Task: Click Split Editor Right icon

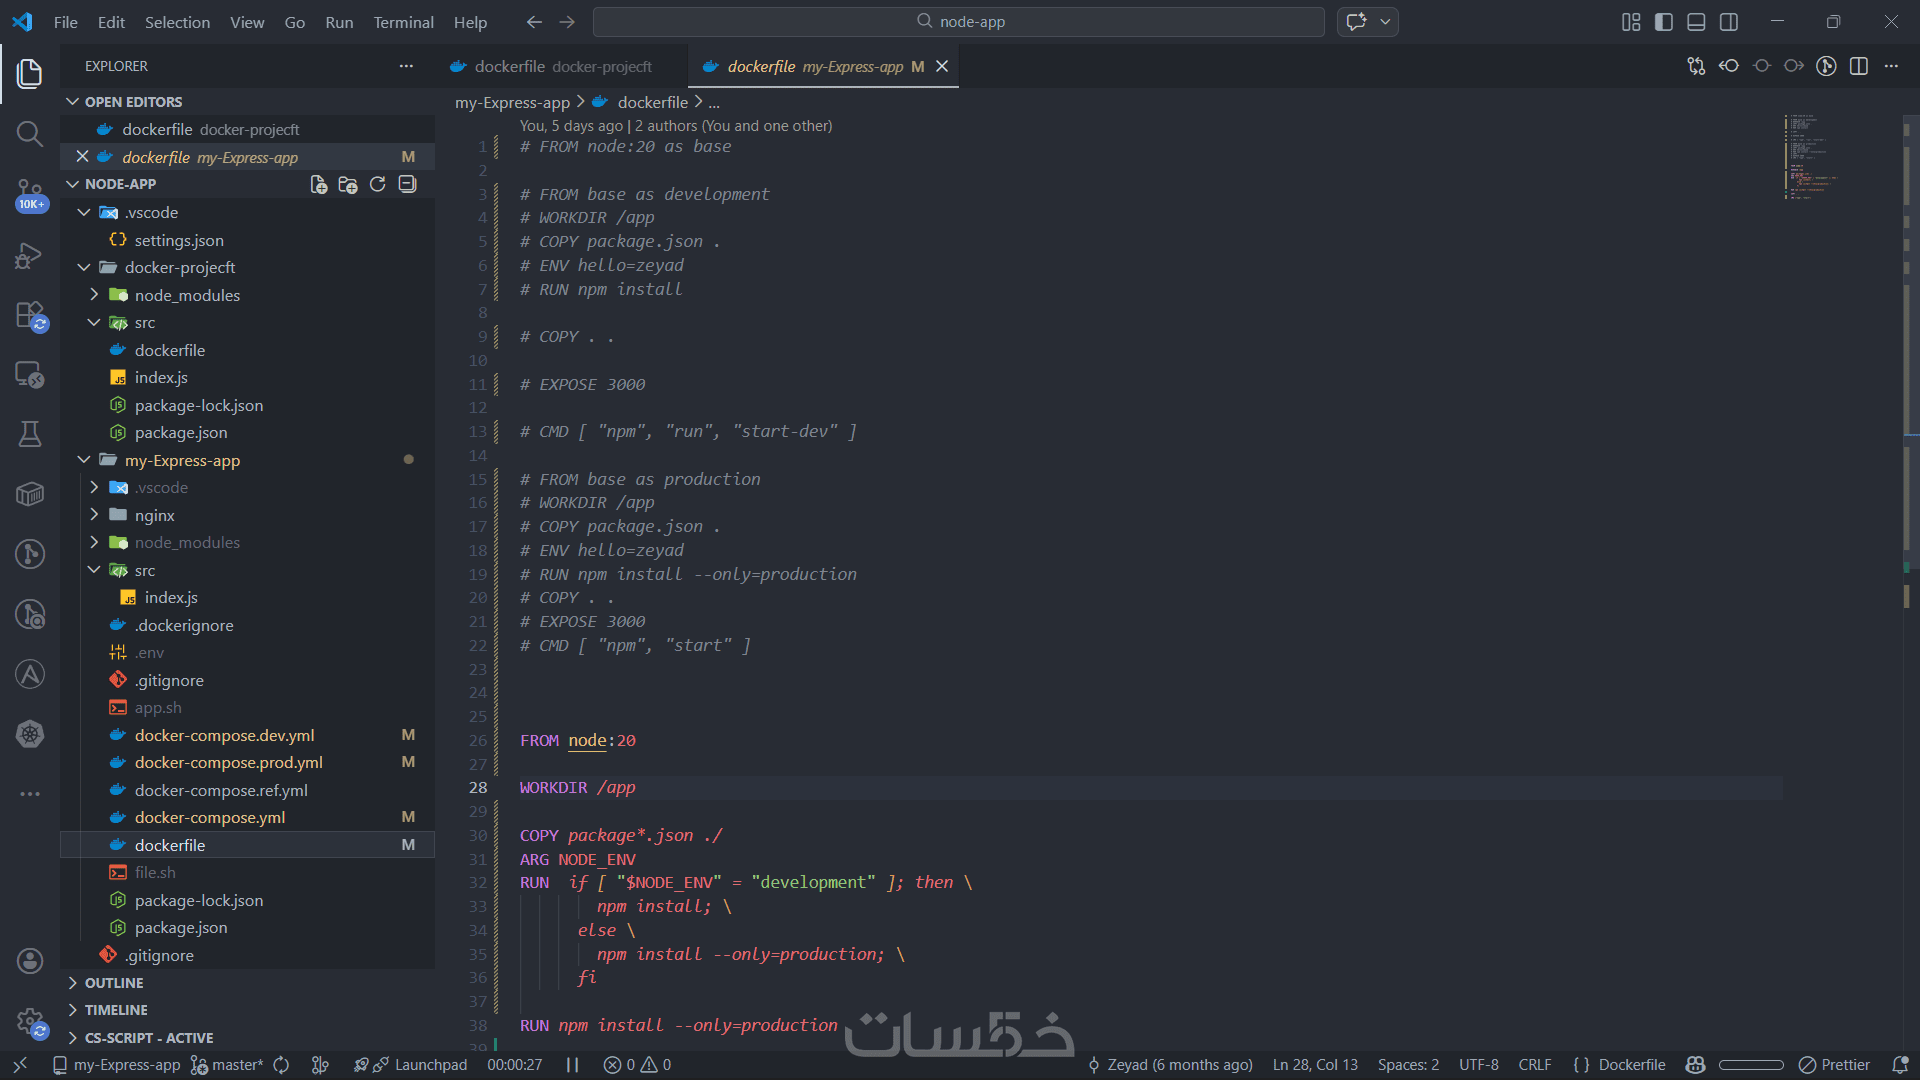Action: [1859, 66]
